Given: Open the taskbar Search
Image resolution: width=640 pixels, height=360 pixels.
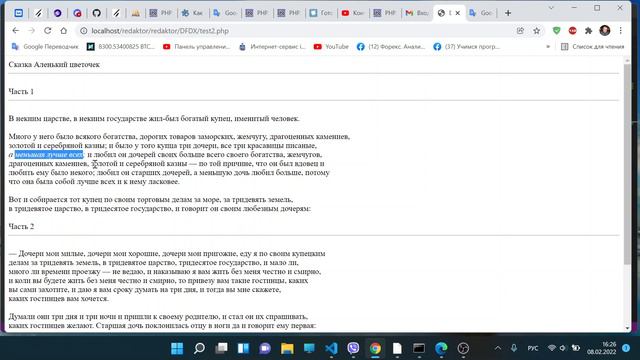Looking at the screenshot, I should pos(199,348).
